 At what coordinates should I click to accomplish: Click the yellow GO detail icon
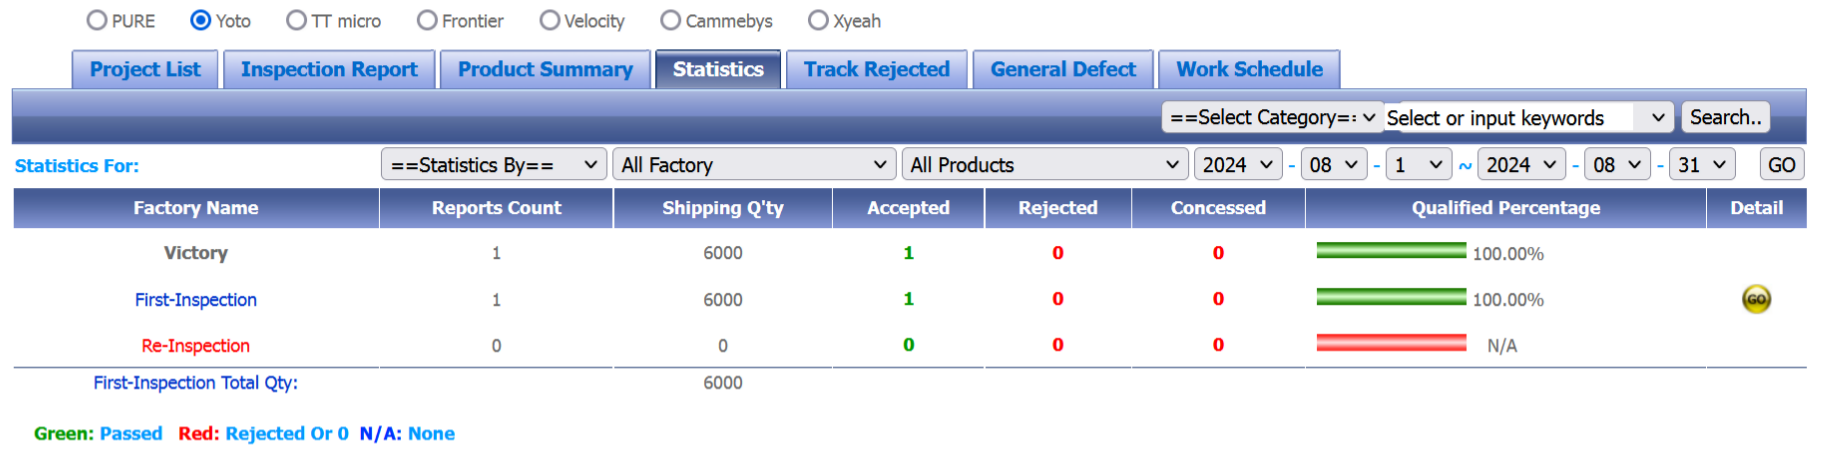click(1756, 299)
